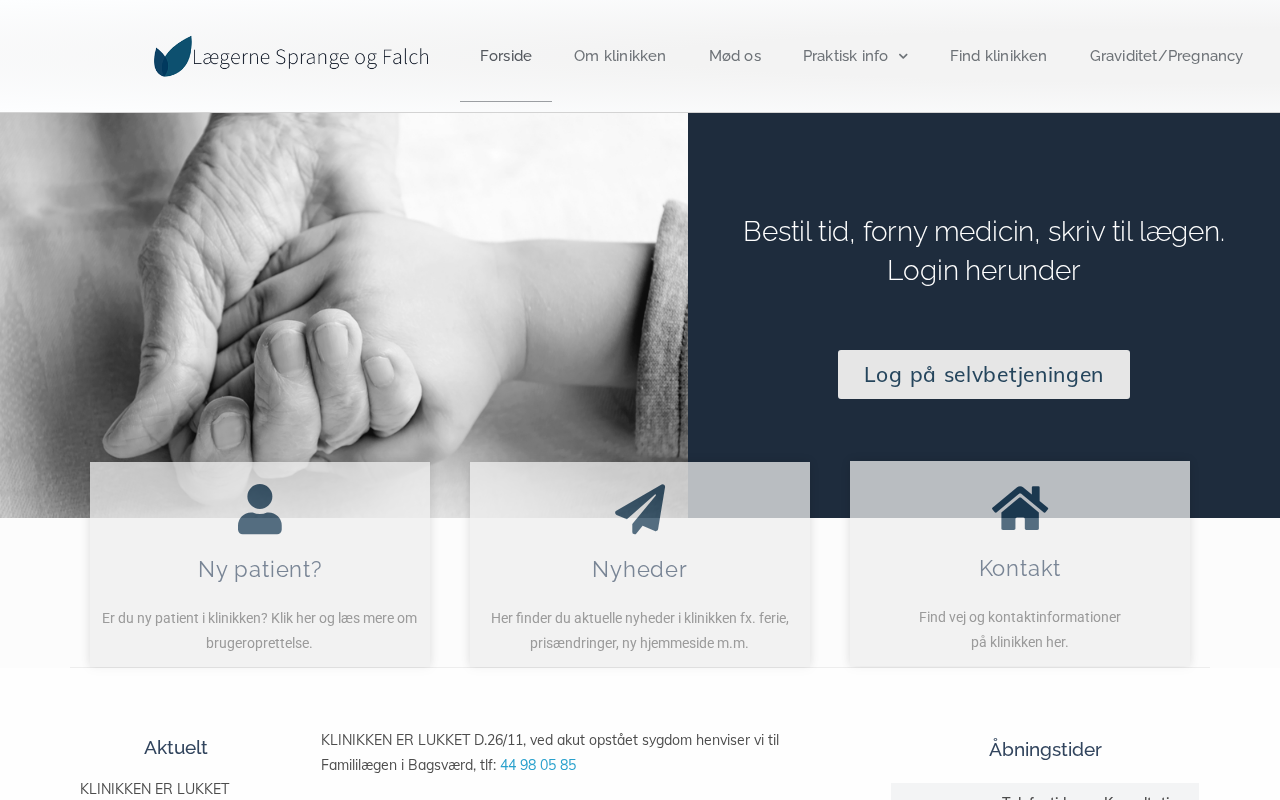Open the Kontakt heading link

1020,568
